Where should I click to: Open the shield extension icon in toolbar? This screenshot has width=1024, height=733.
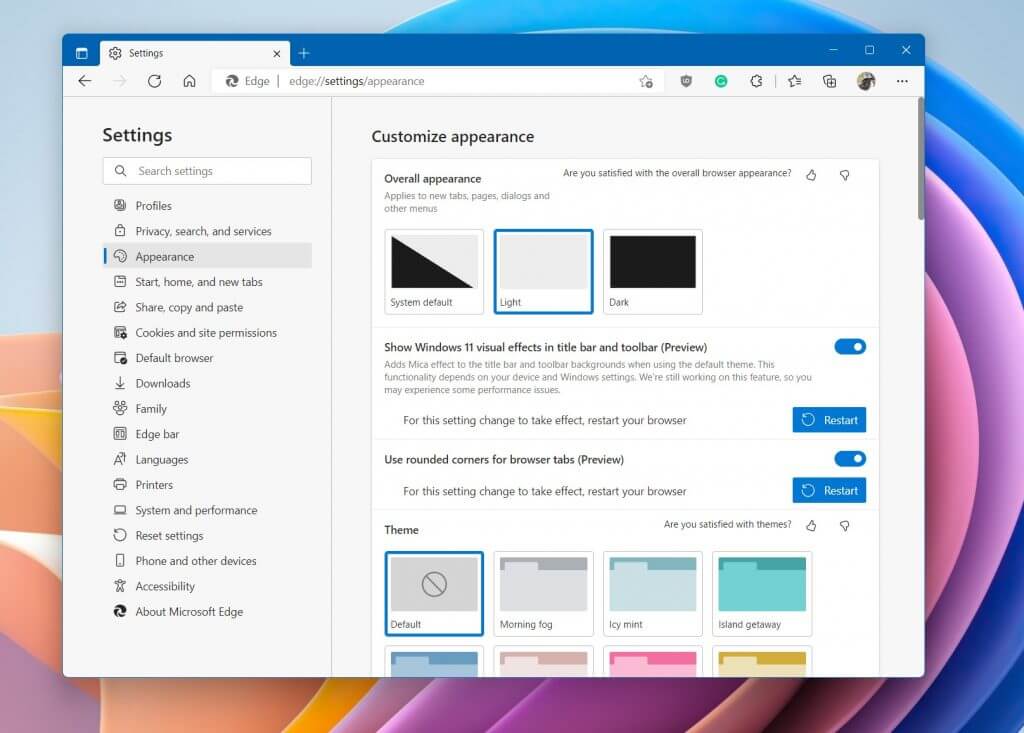click(x=686, y=81)
